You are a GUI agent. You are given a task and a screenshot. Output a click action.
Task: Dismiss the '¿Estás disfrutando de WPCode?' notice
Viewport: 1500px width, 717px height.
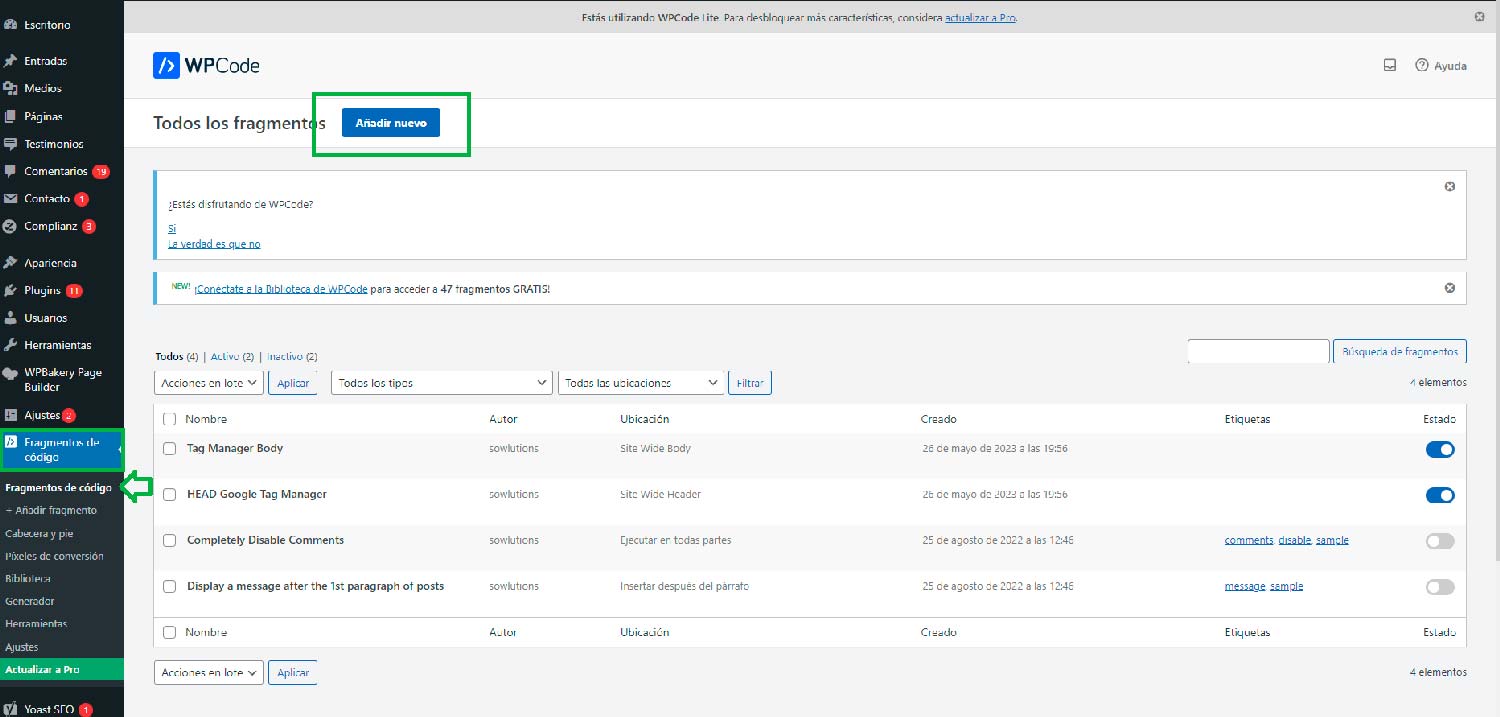coord(1450,187)
